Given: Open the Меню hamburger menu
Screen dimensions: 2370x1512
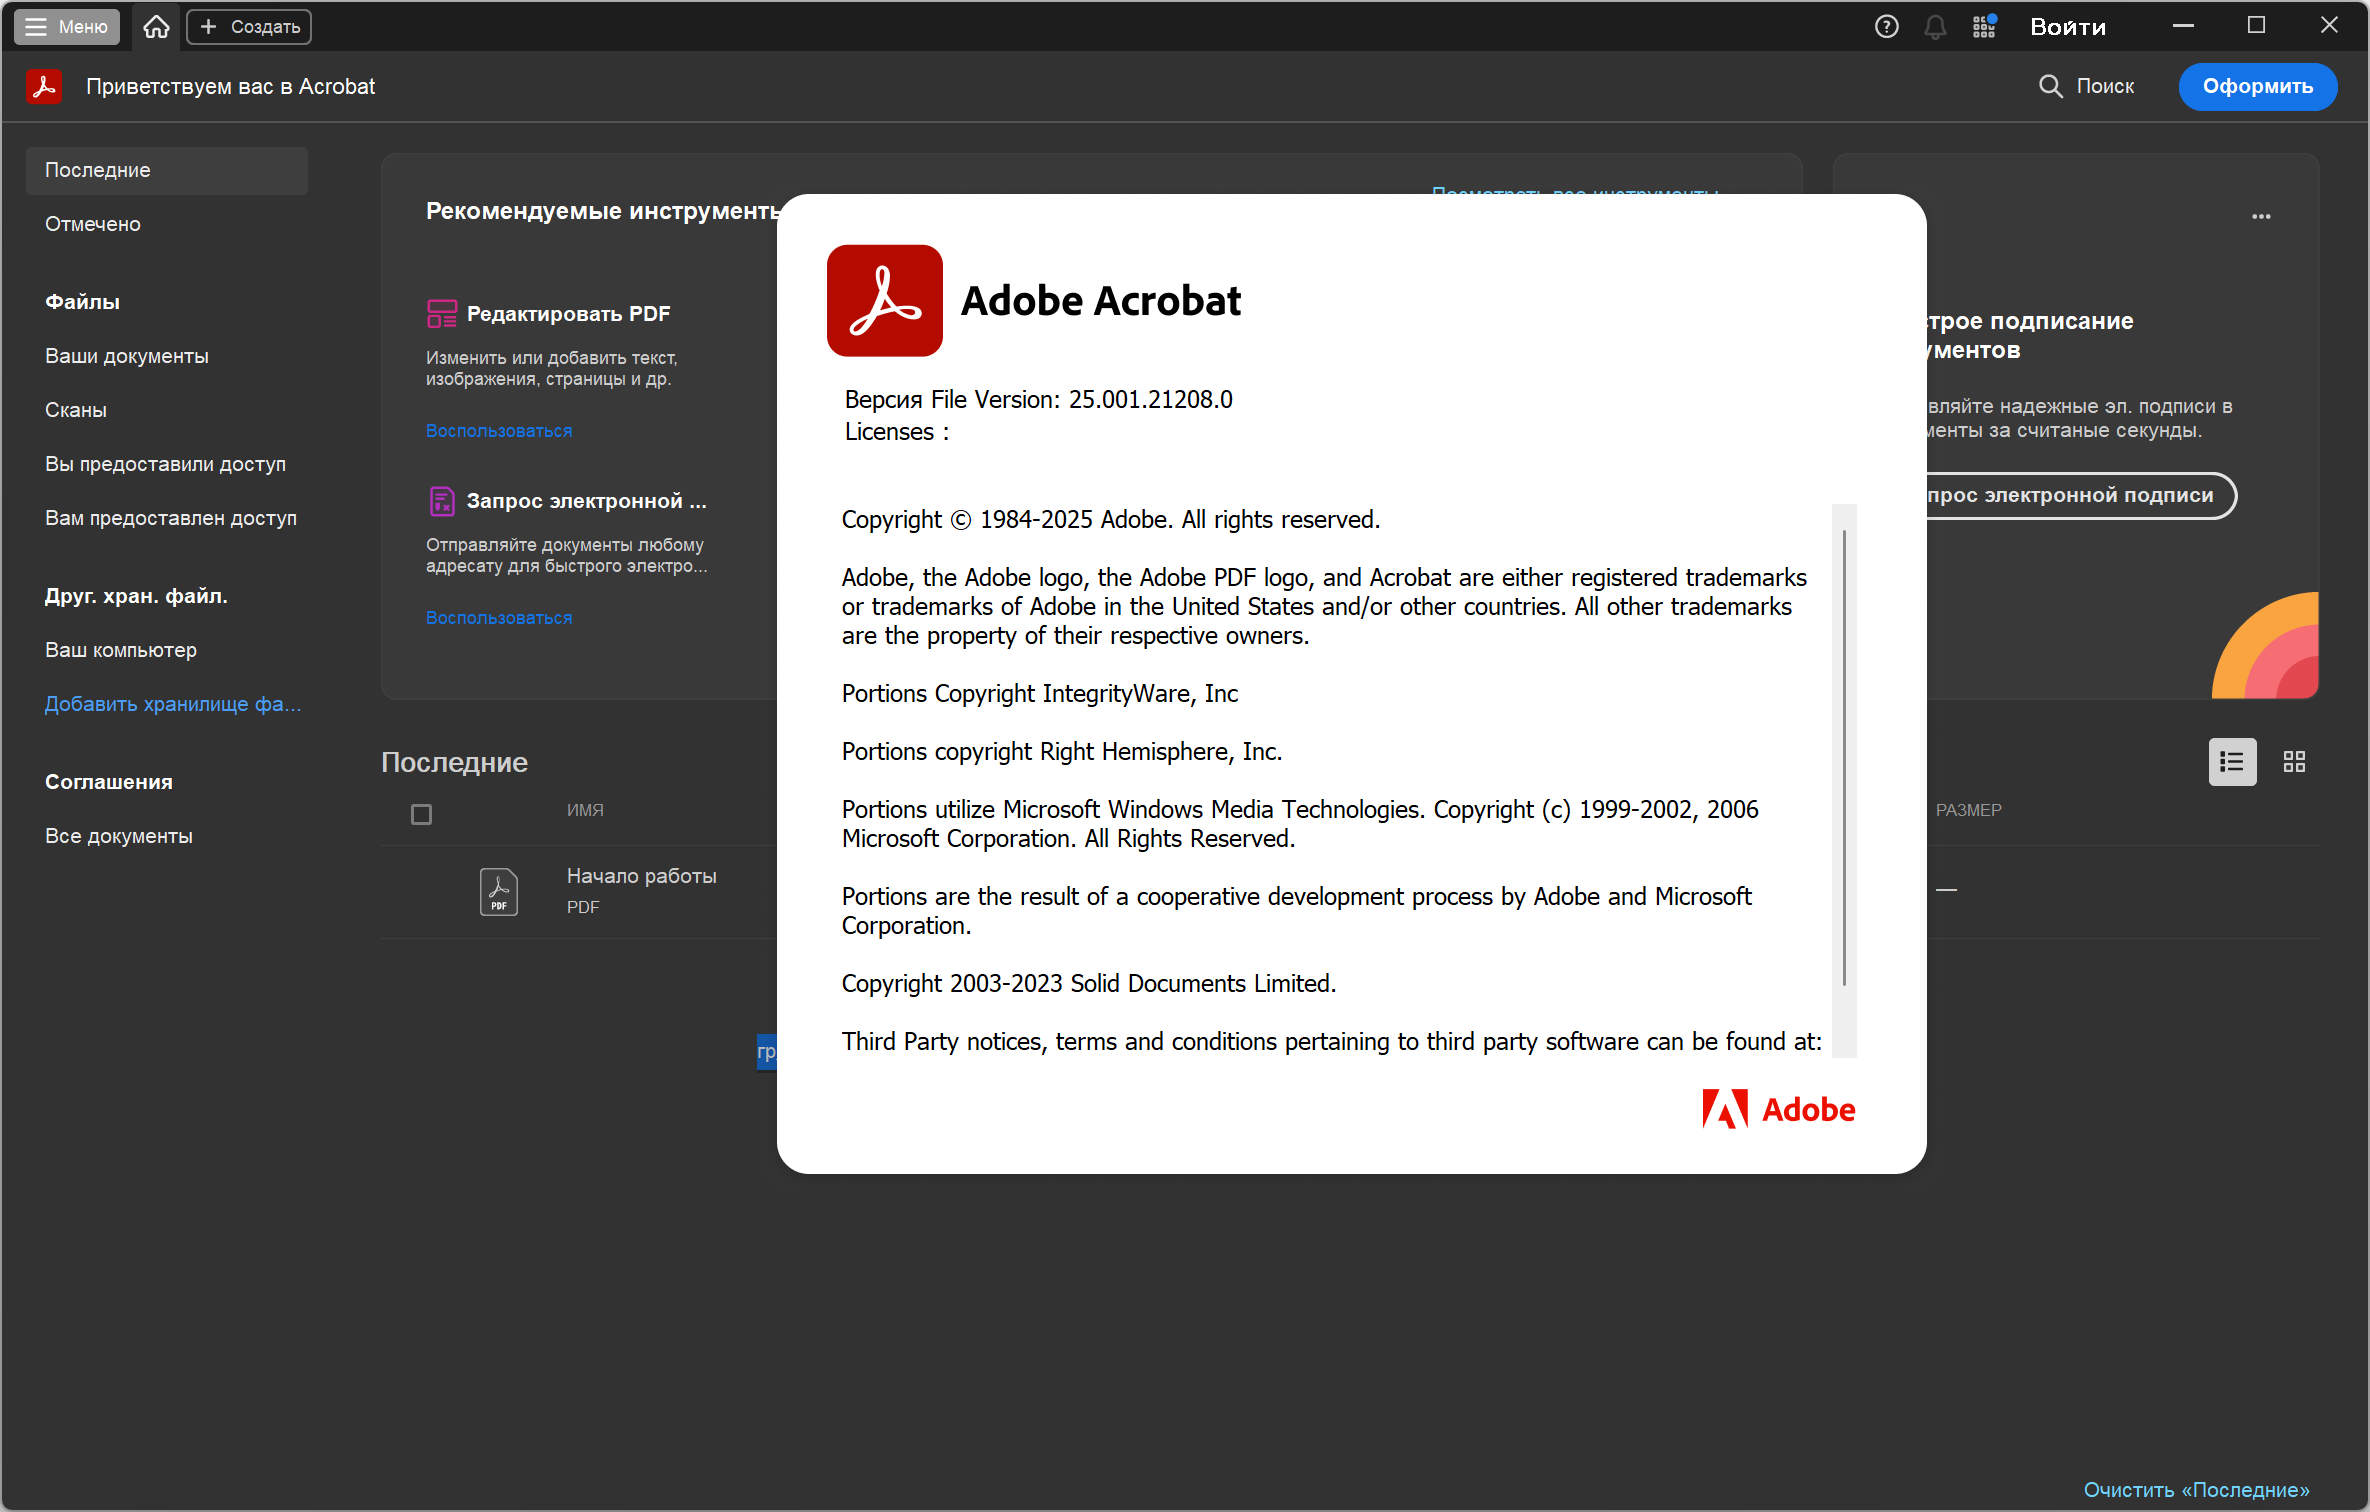Looking at the screenshot, I should [66, 27].
